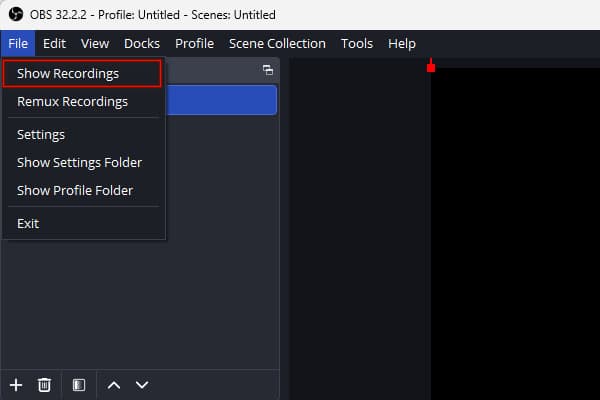
Task: Click Exit in the File menu
Action: tap(84, 224)
